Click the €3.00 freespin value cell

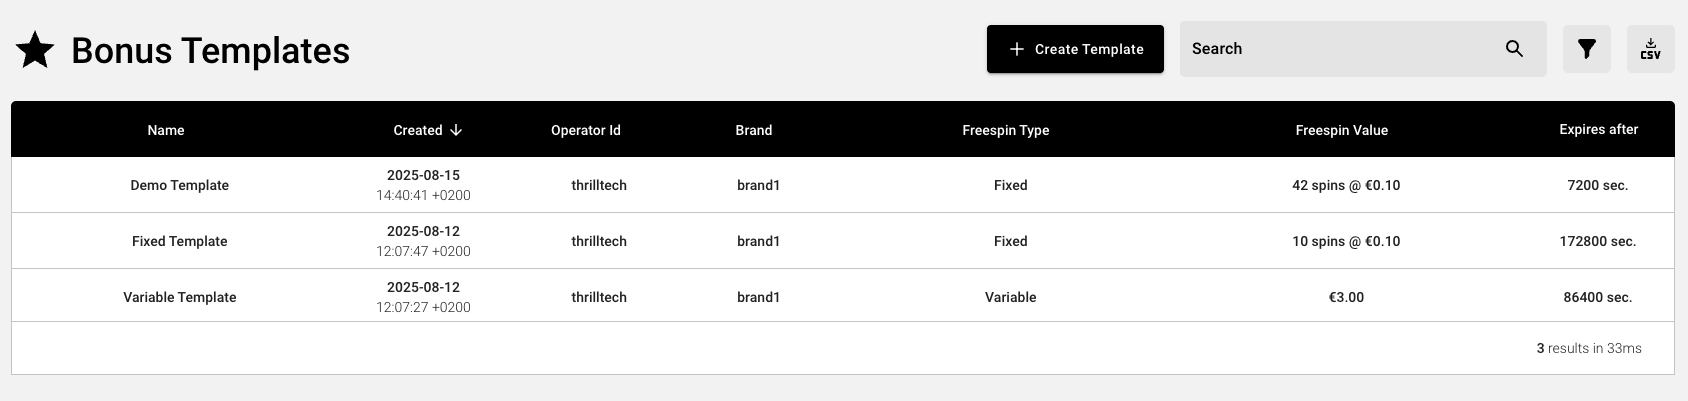coord(1345,297)
